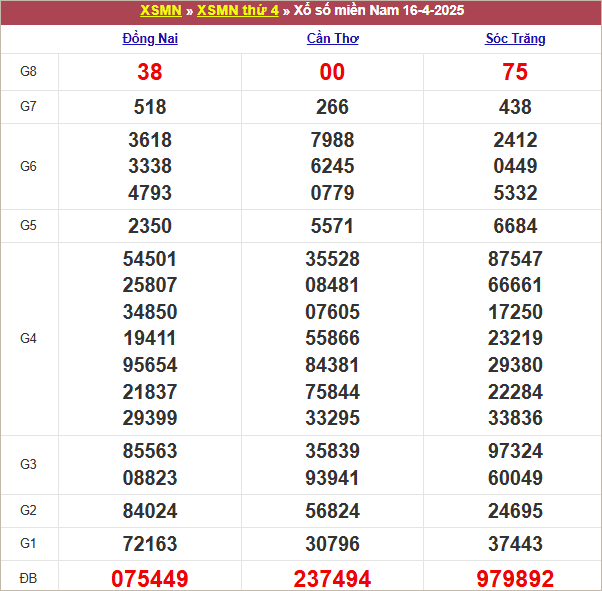Viewport: 602px width, 591px height.
Task: Click G2 number 84024
Action: coord(150,511)
